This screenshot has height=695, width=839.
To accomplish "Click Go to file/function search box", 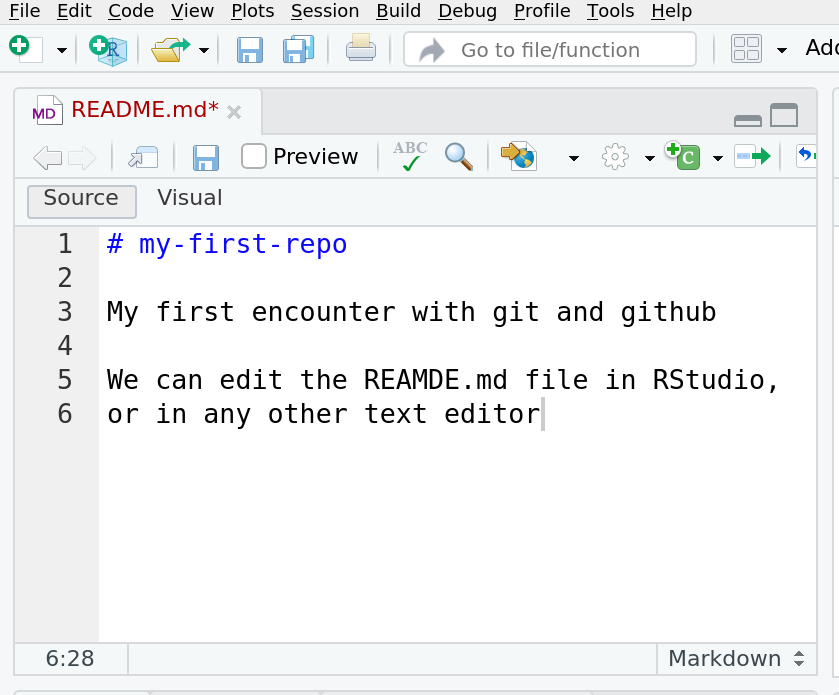I will point(550,49).
